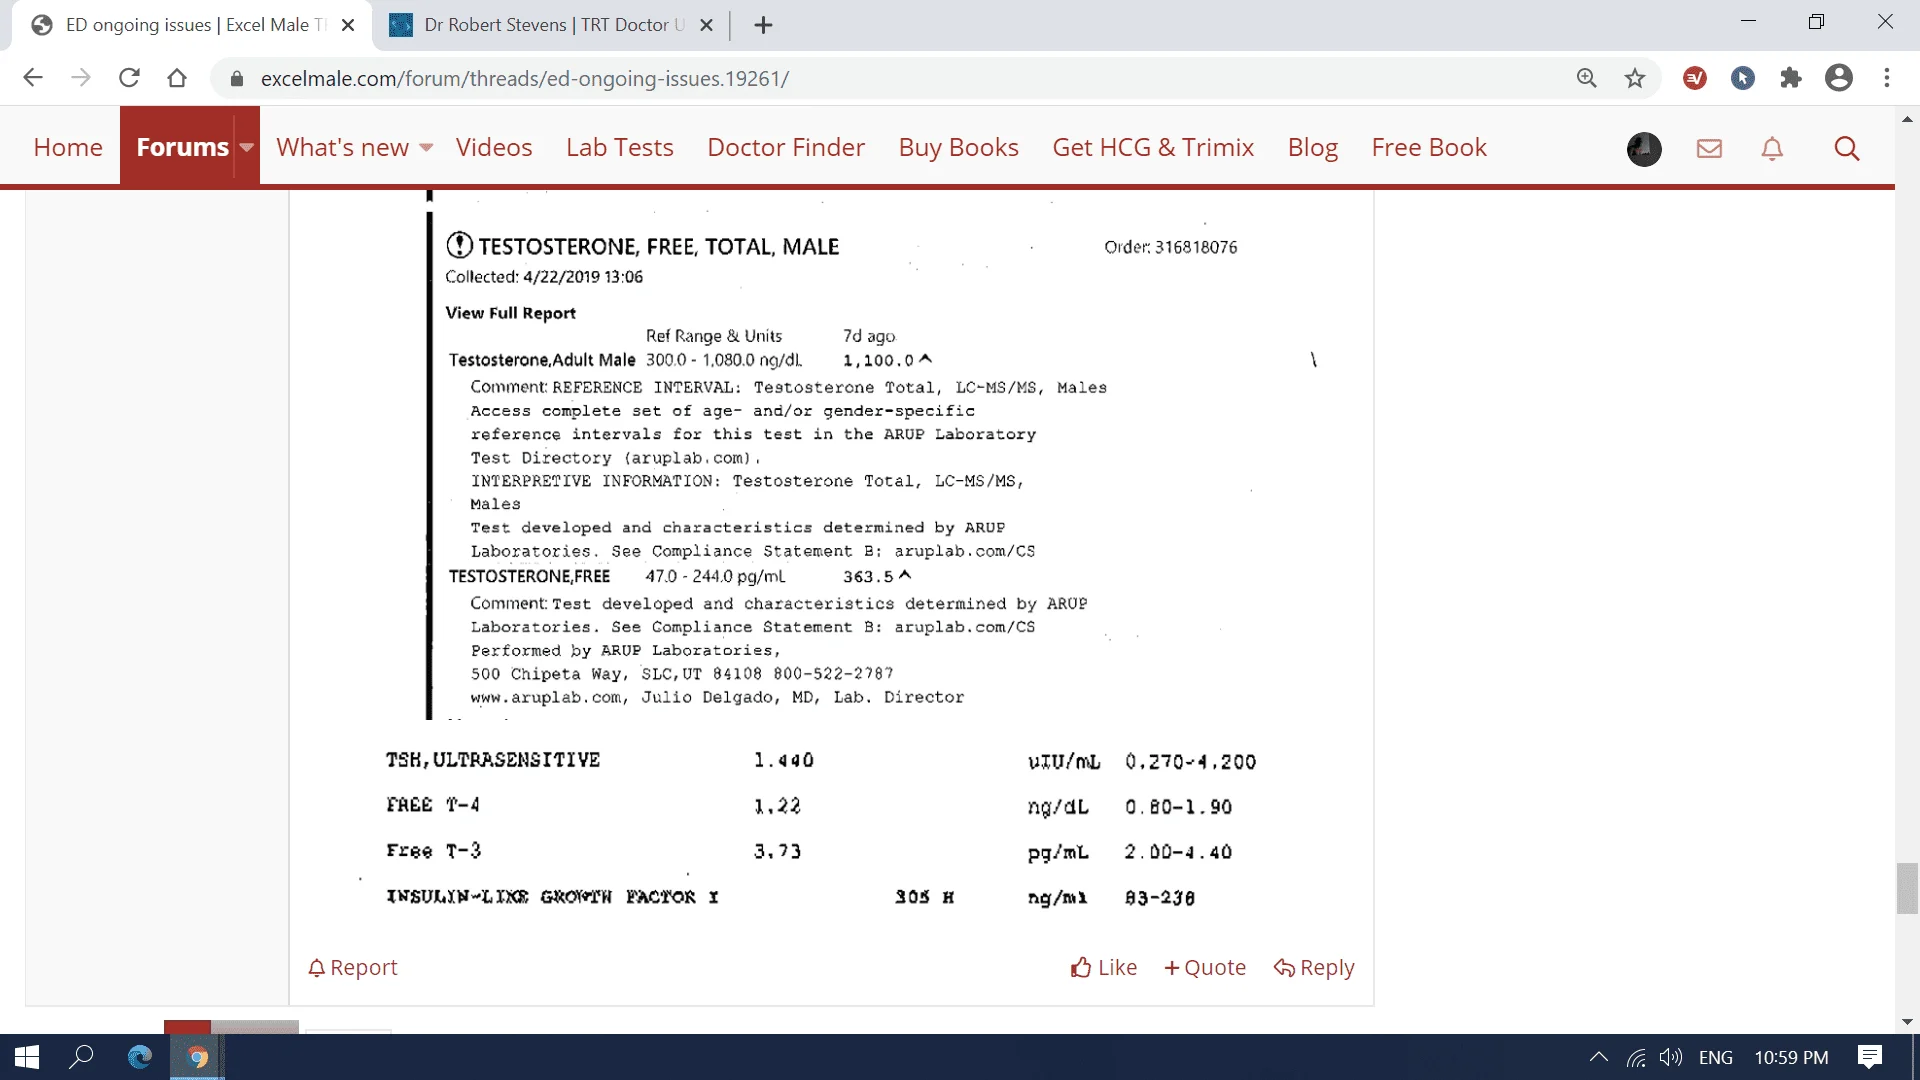The width and height of the screenshot is (1920, 1080).
Task: Open the inbox envelope icon
Action: [1709, 149]
